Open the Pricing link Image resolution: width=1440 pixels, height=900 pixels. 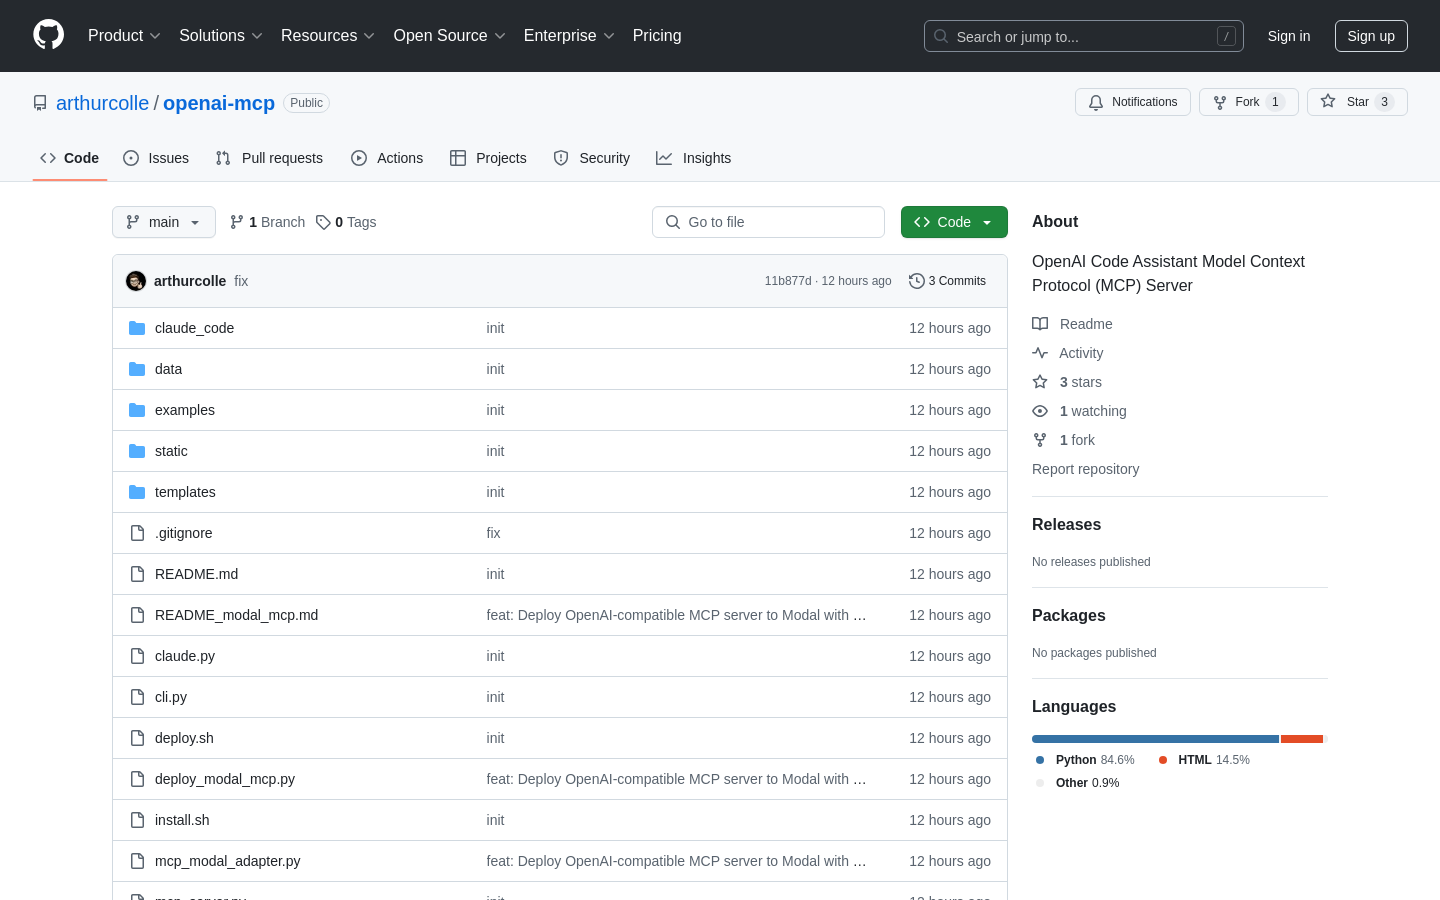point(657,36)
